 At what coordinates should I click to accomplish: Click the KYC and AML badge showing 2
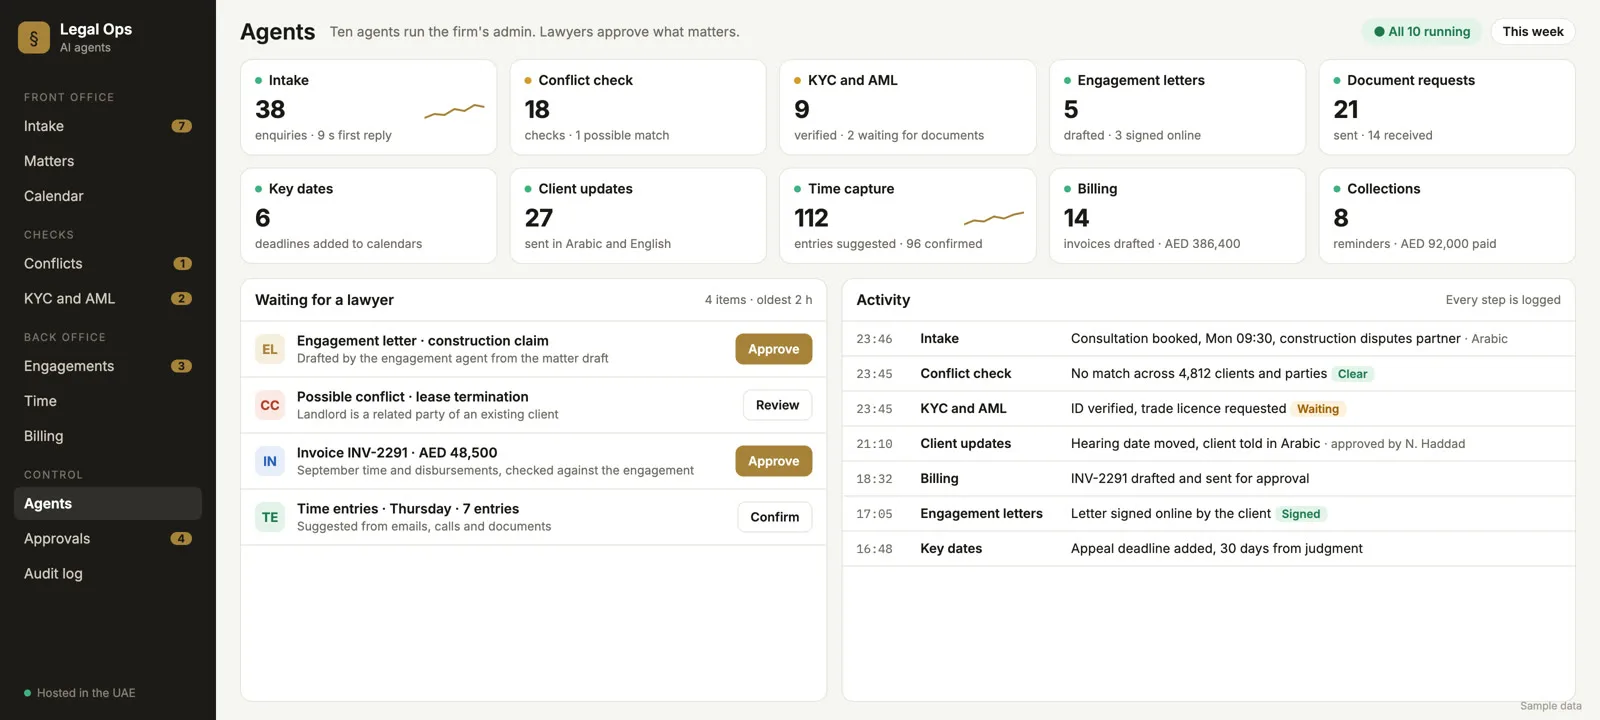coord(181,299)
